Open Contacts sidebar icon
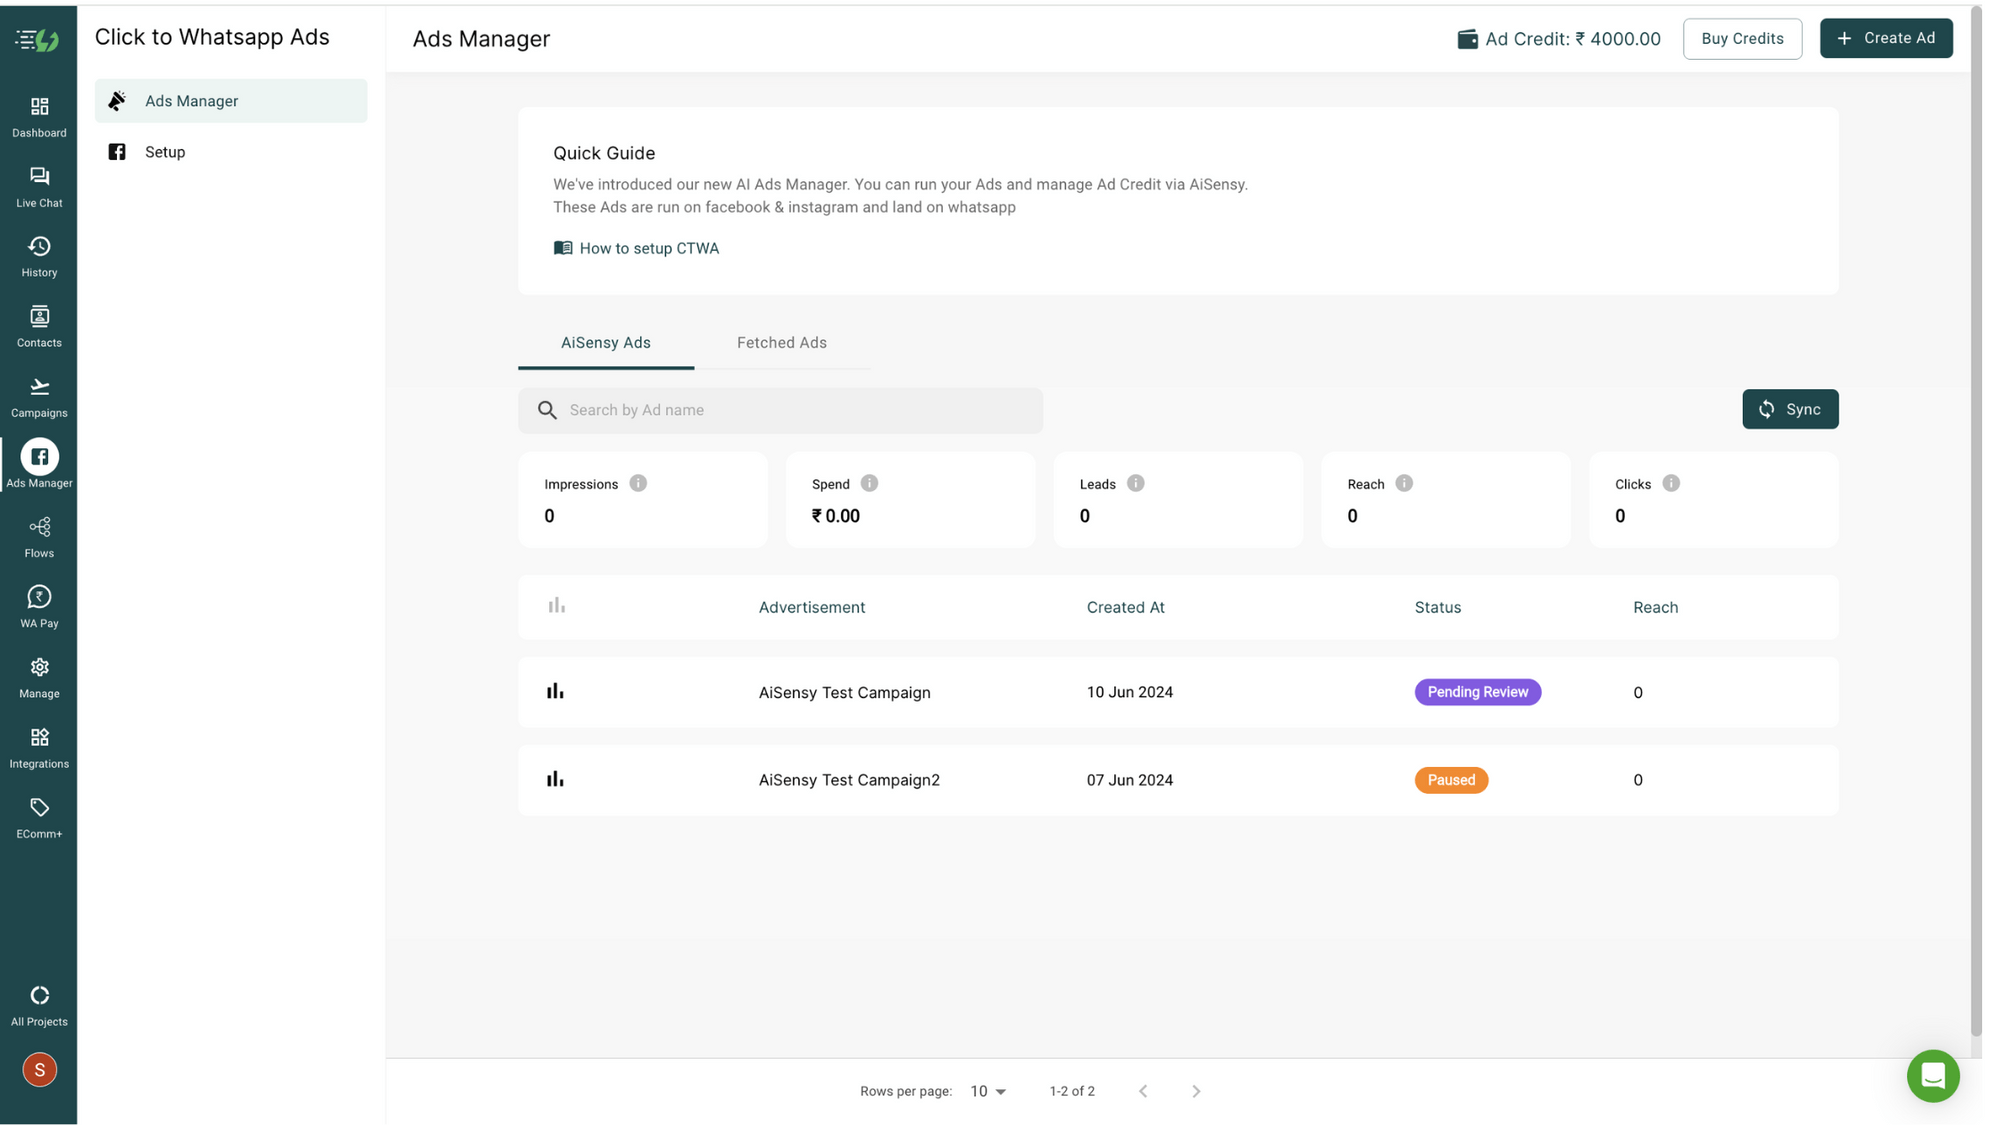This screenshot has height=1125, width=2000. point(39,326)
